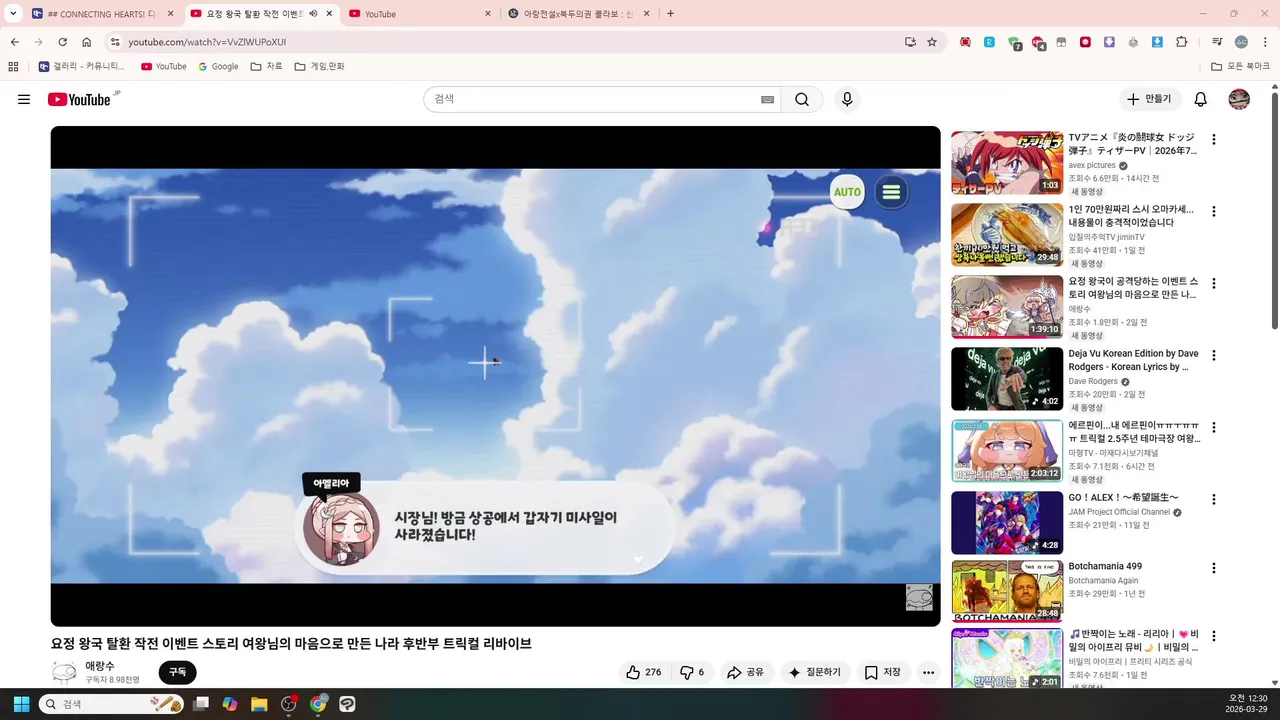Viewport: 1280px width, 720px height.
Task: Open YouTube notifications bell
Action: [1201, 99]
